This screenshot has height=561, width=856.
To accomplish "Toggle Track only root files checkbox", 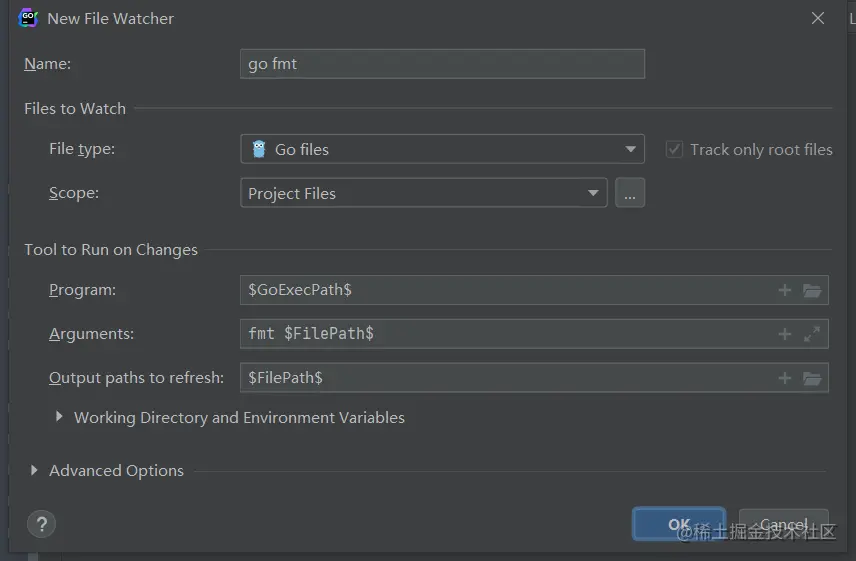I will (674, 149).
